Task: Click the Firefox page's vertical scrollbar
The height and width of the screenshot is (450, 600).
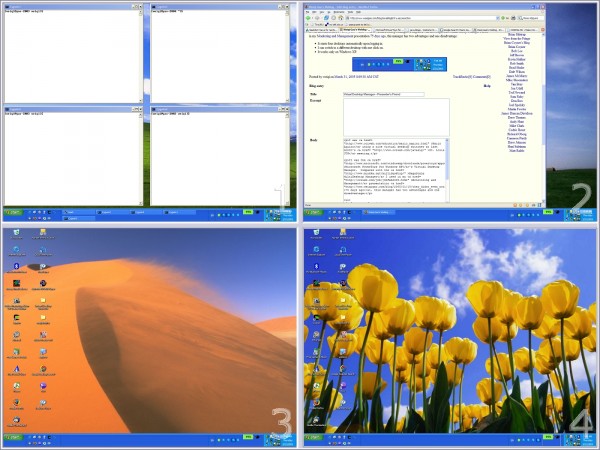Action: (543, 118)
